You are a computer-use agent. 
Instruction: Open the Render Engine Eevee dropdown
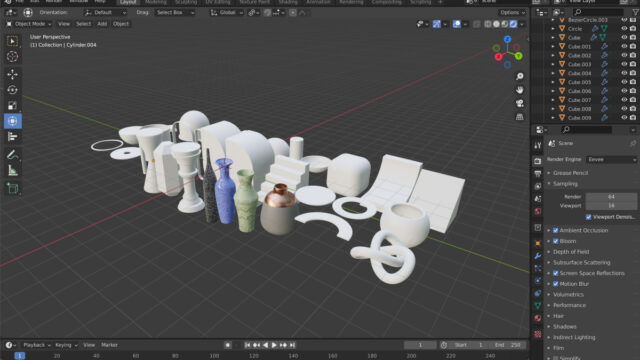[x=611, y=160]
